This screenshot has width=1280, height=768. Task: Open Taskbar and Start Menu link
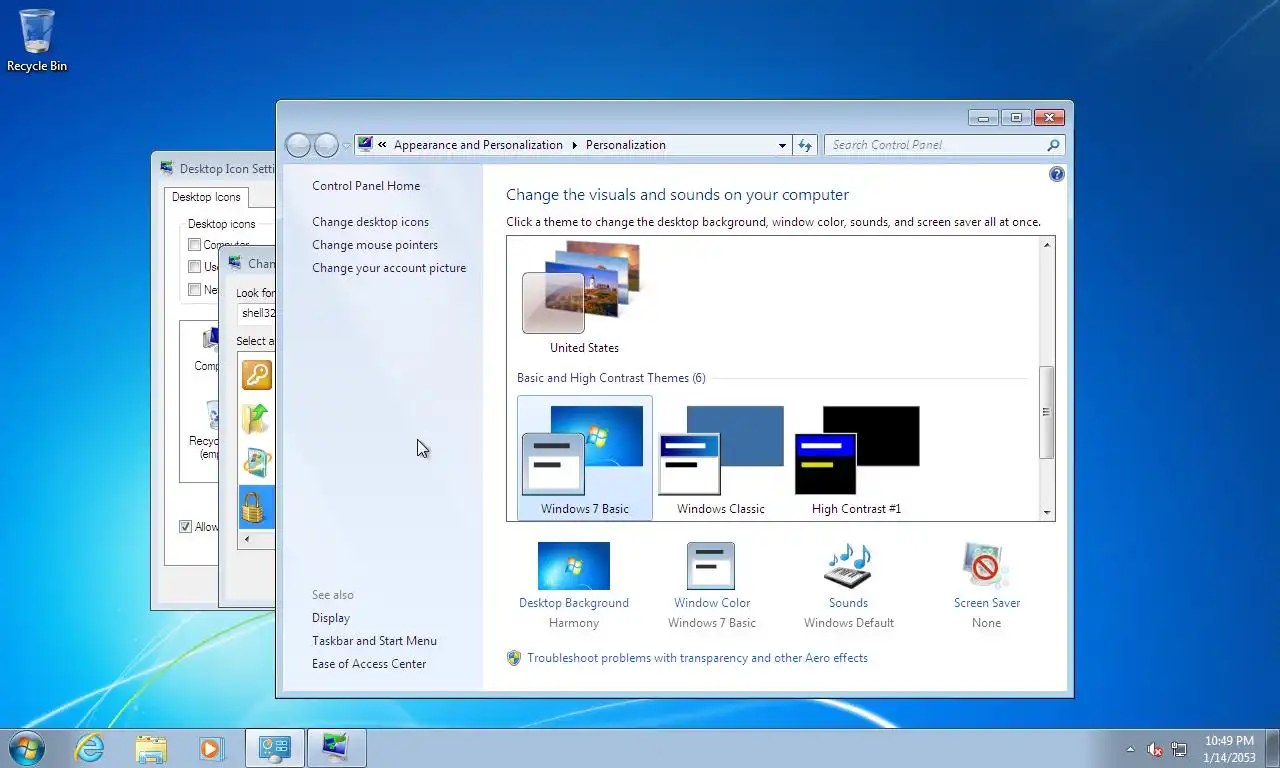tap(374, 641)
